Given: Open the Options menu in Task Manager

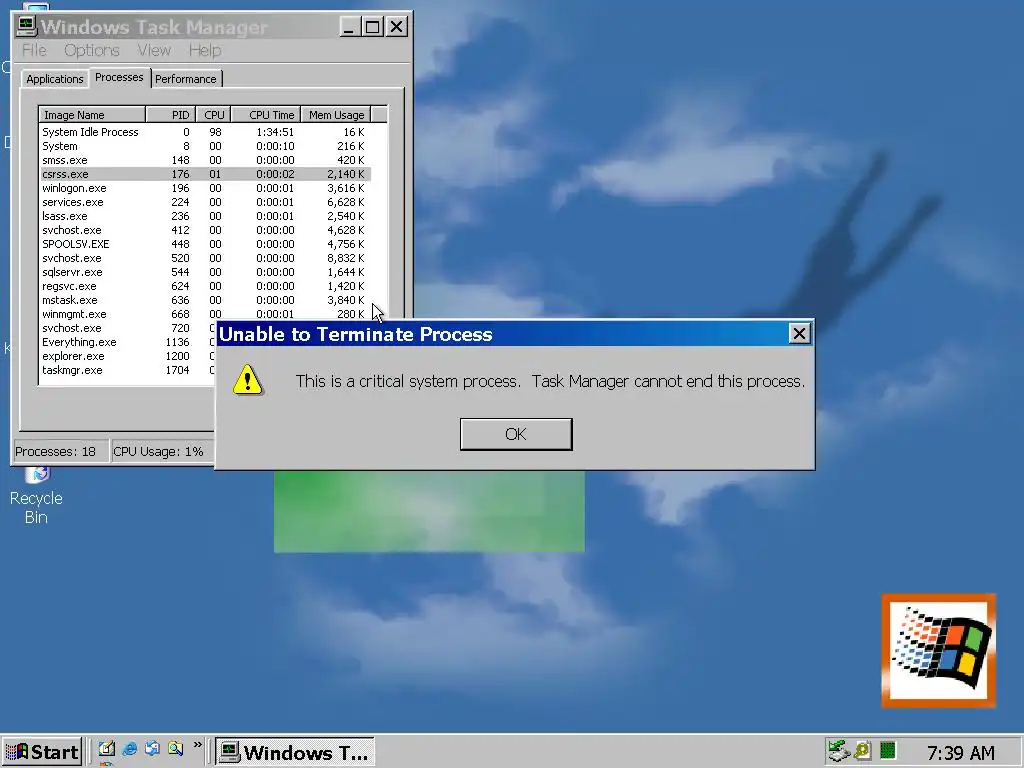Looking at the screenshot, I should 91,50.
